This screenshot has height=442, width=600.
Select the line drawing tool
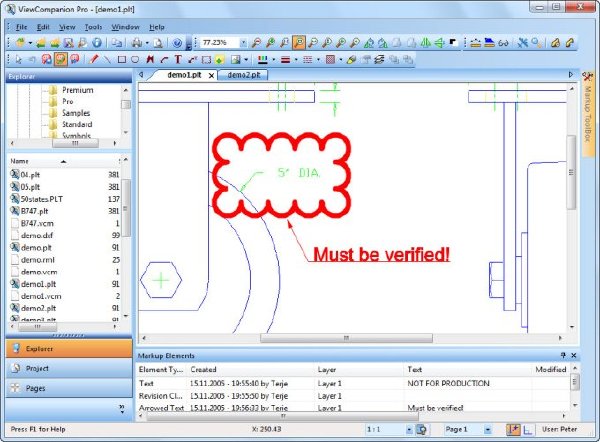coord(108,59)
